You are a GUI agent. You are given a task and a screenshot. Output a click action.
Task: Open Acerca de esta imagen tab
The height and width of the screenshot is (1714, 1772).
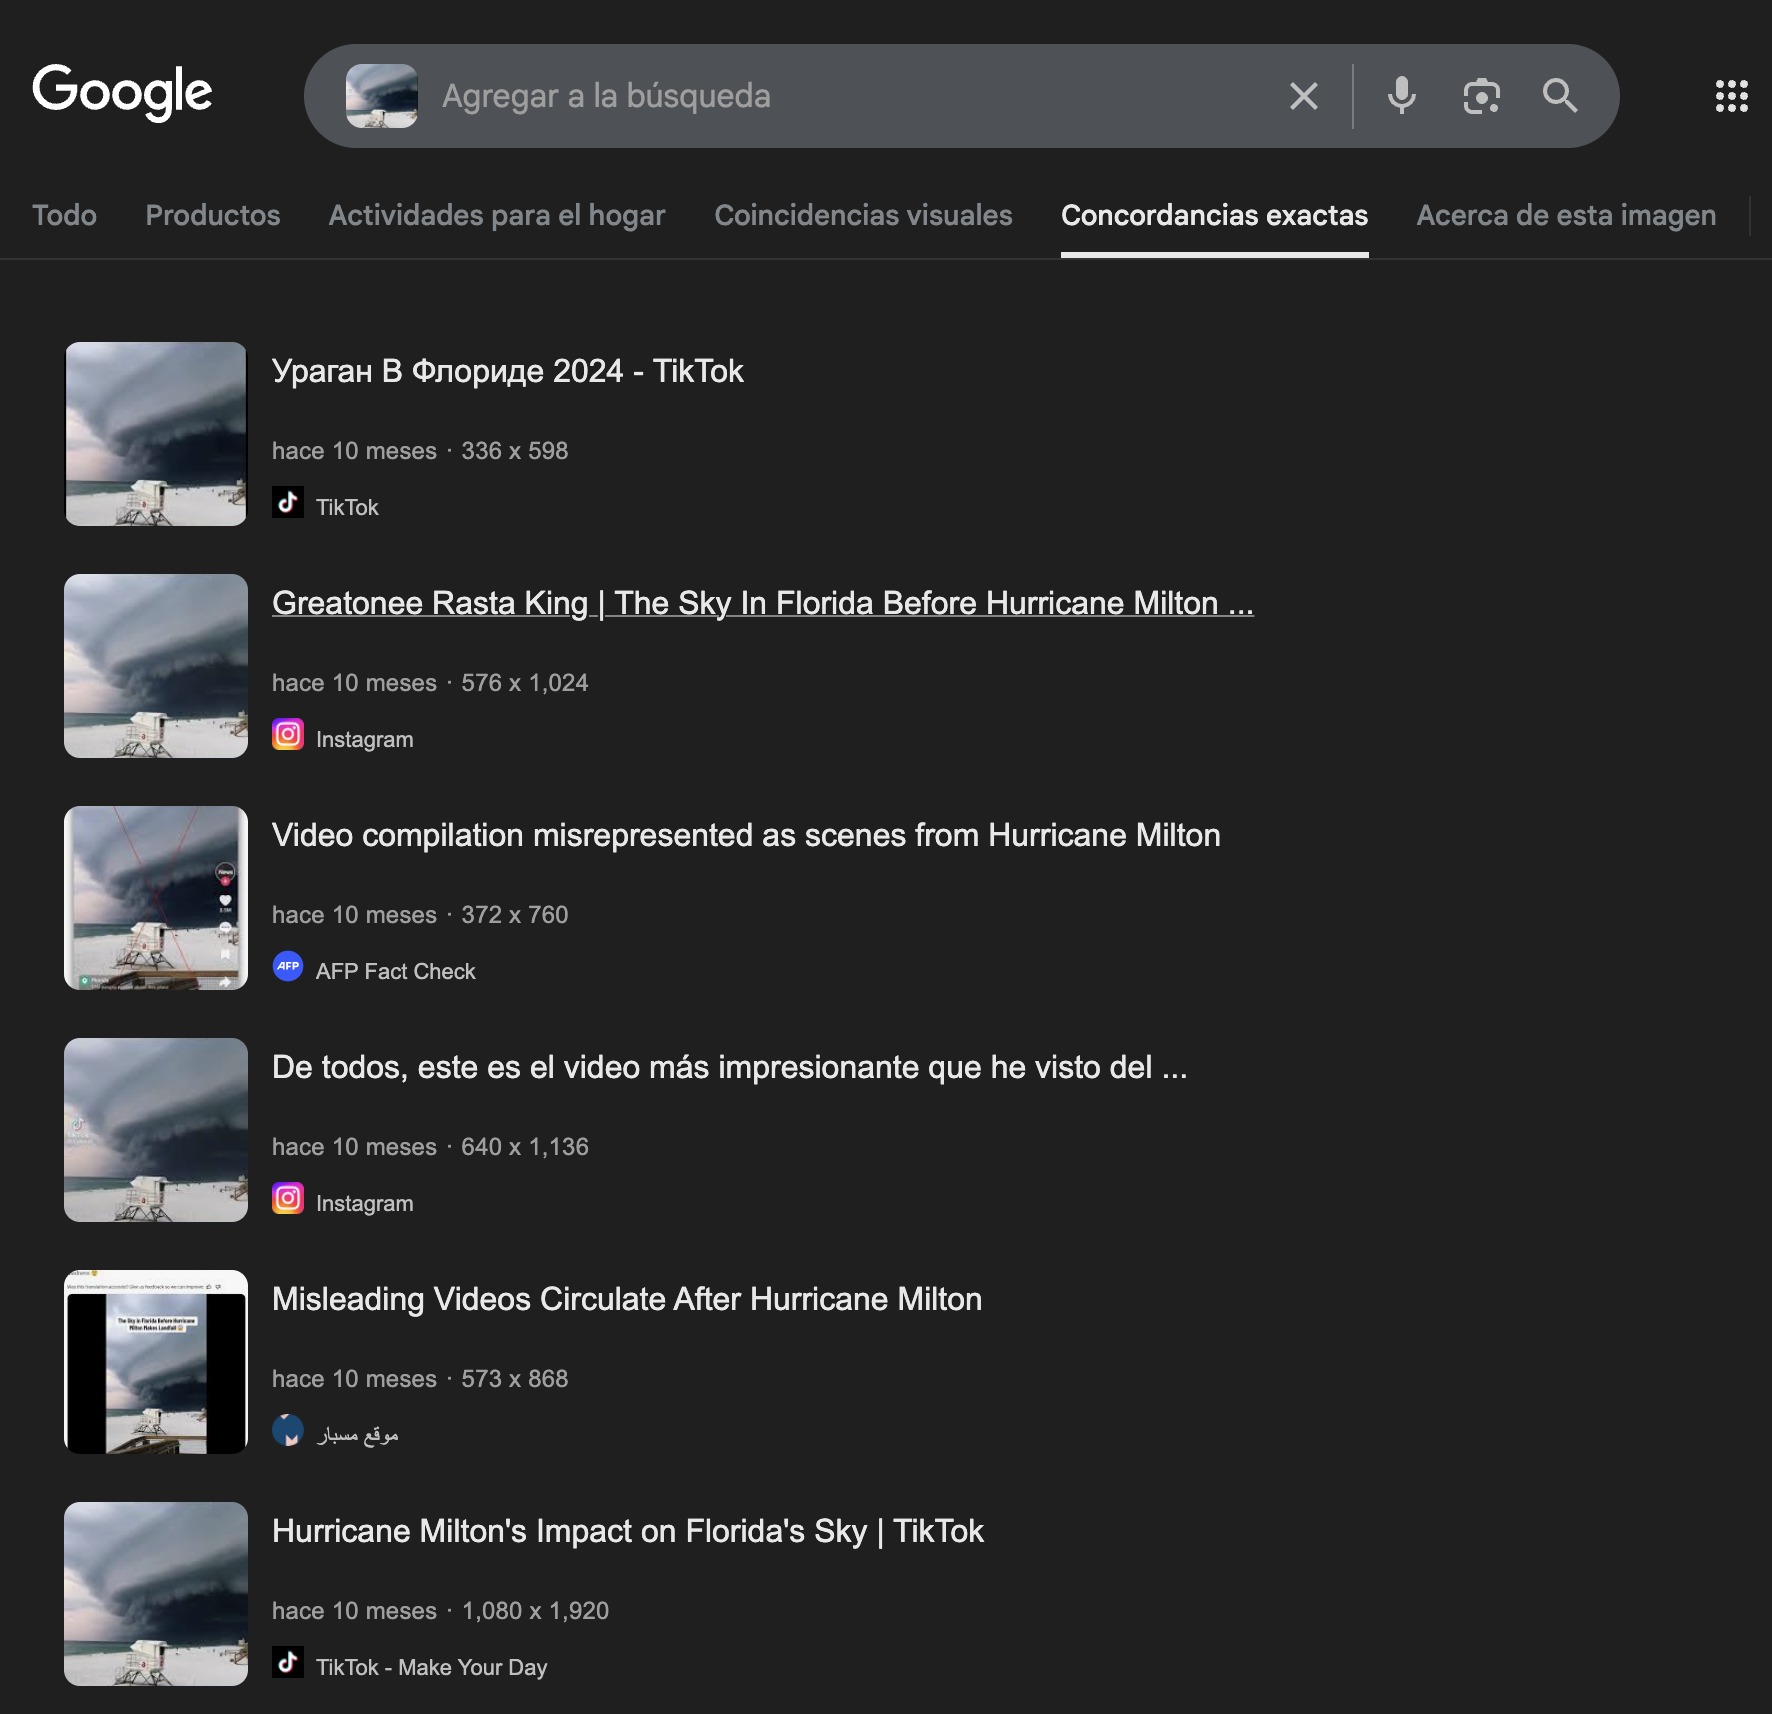pos(1566,215)
